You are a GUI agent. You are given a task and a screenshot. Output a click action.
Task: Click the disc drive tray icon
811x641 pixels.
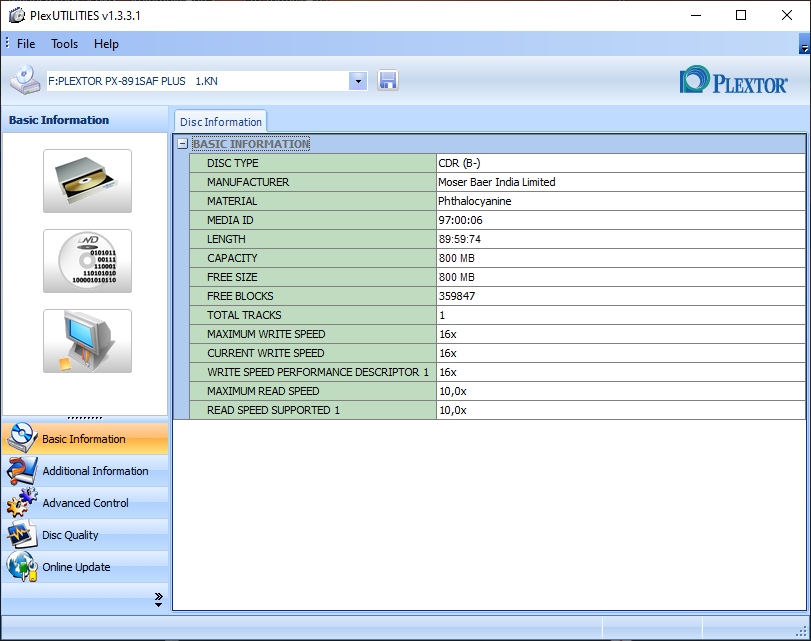pos(87,181)
